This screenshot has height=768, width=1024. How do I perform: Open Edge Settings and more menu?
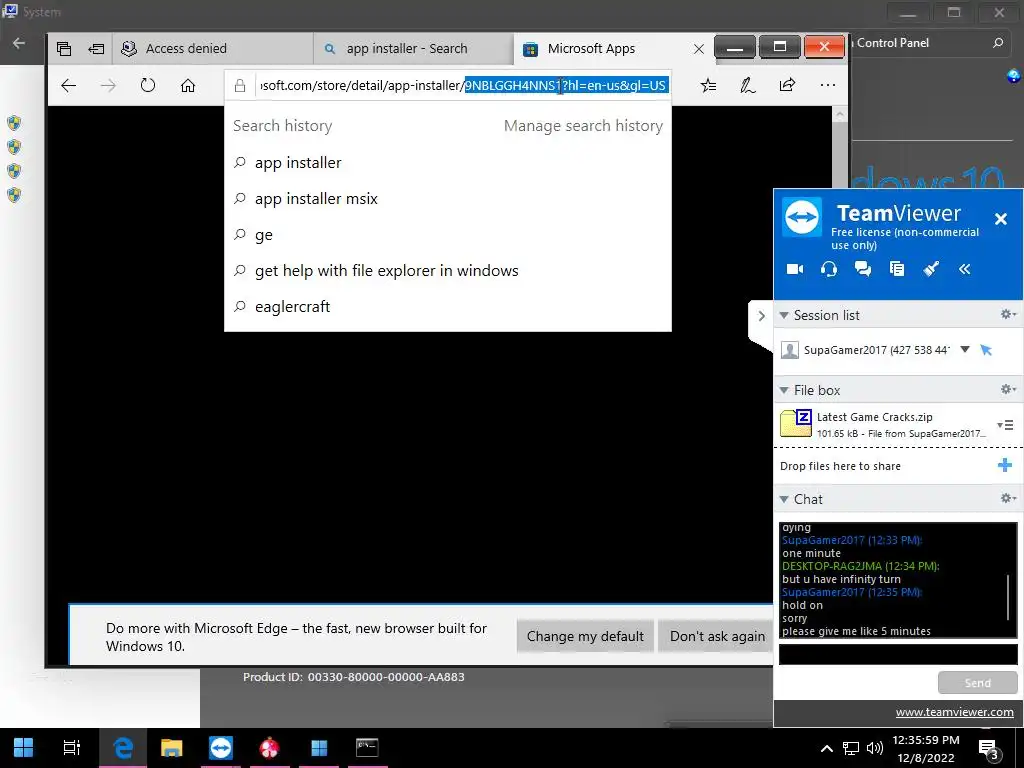pos(827,85)
